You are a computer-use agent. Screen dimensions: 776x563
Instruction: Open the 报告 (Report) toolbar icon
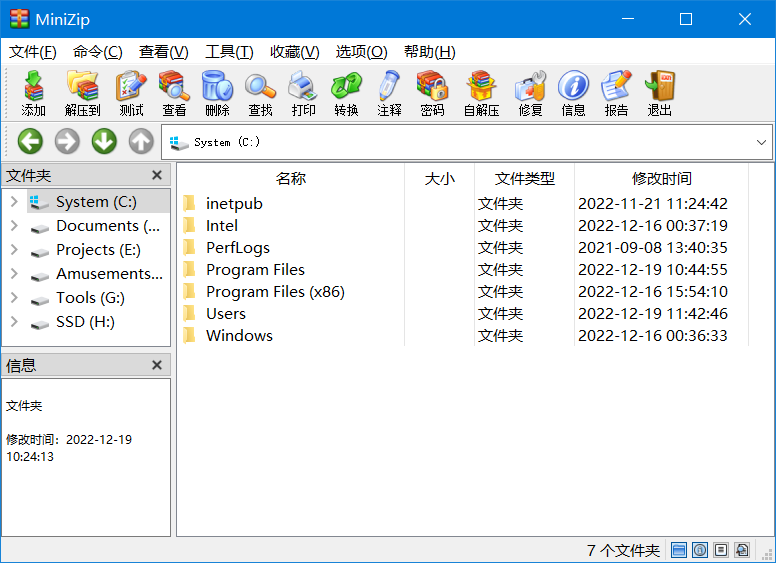[616, 94]
